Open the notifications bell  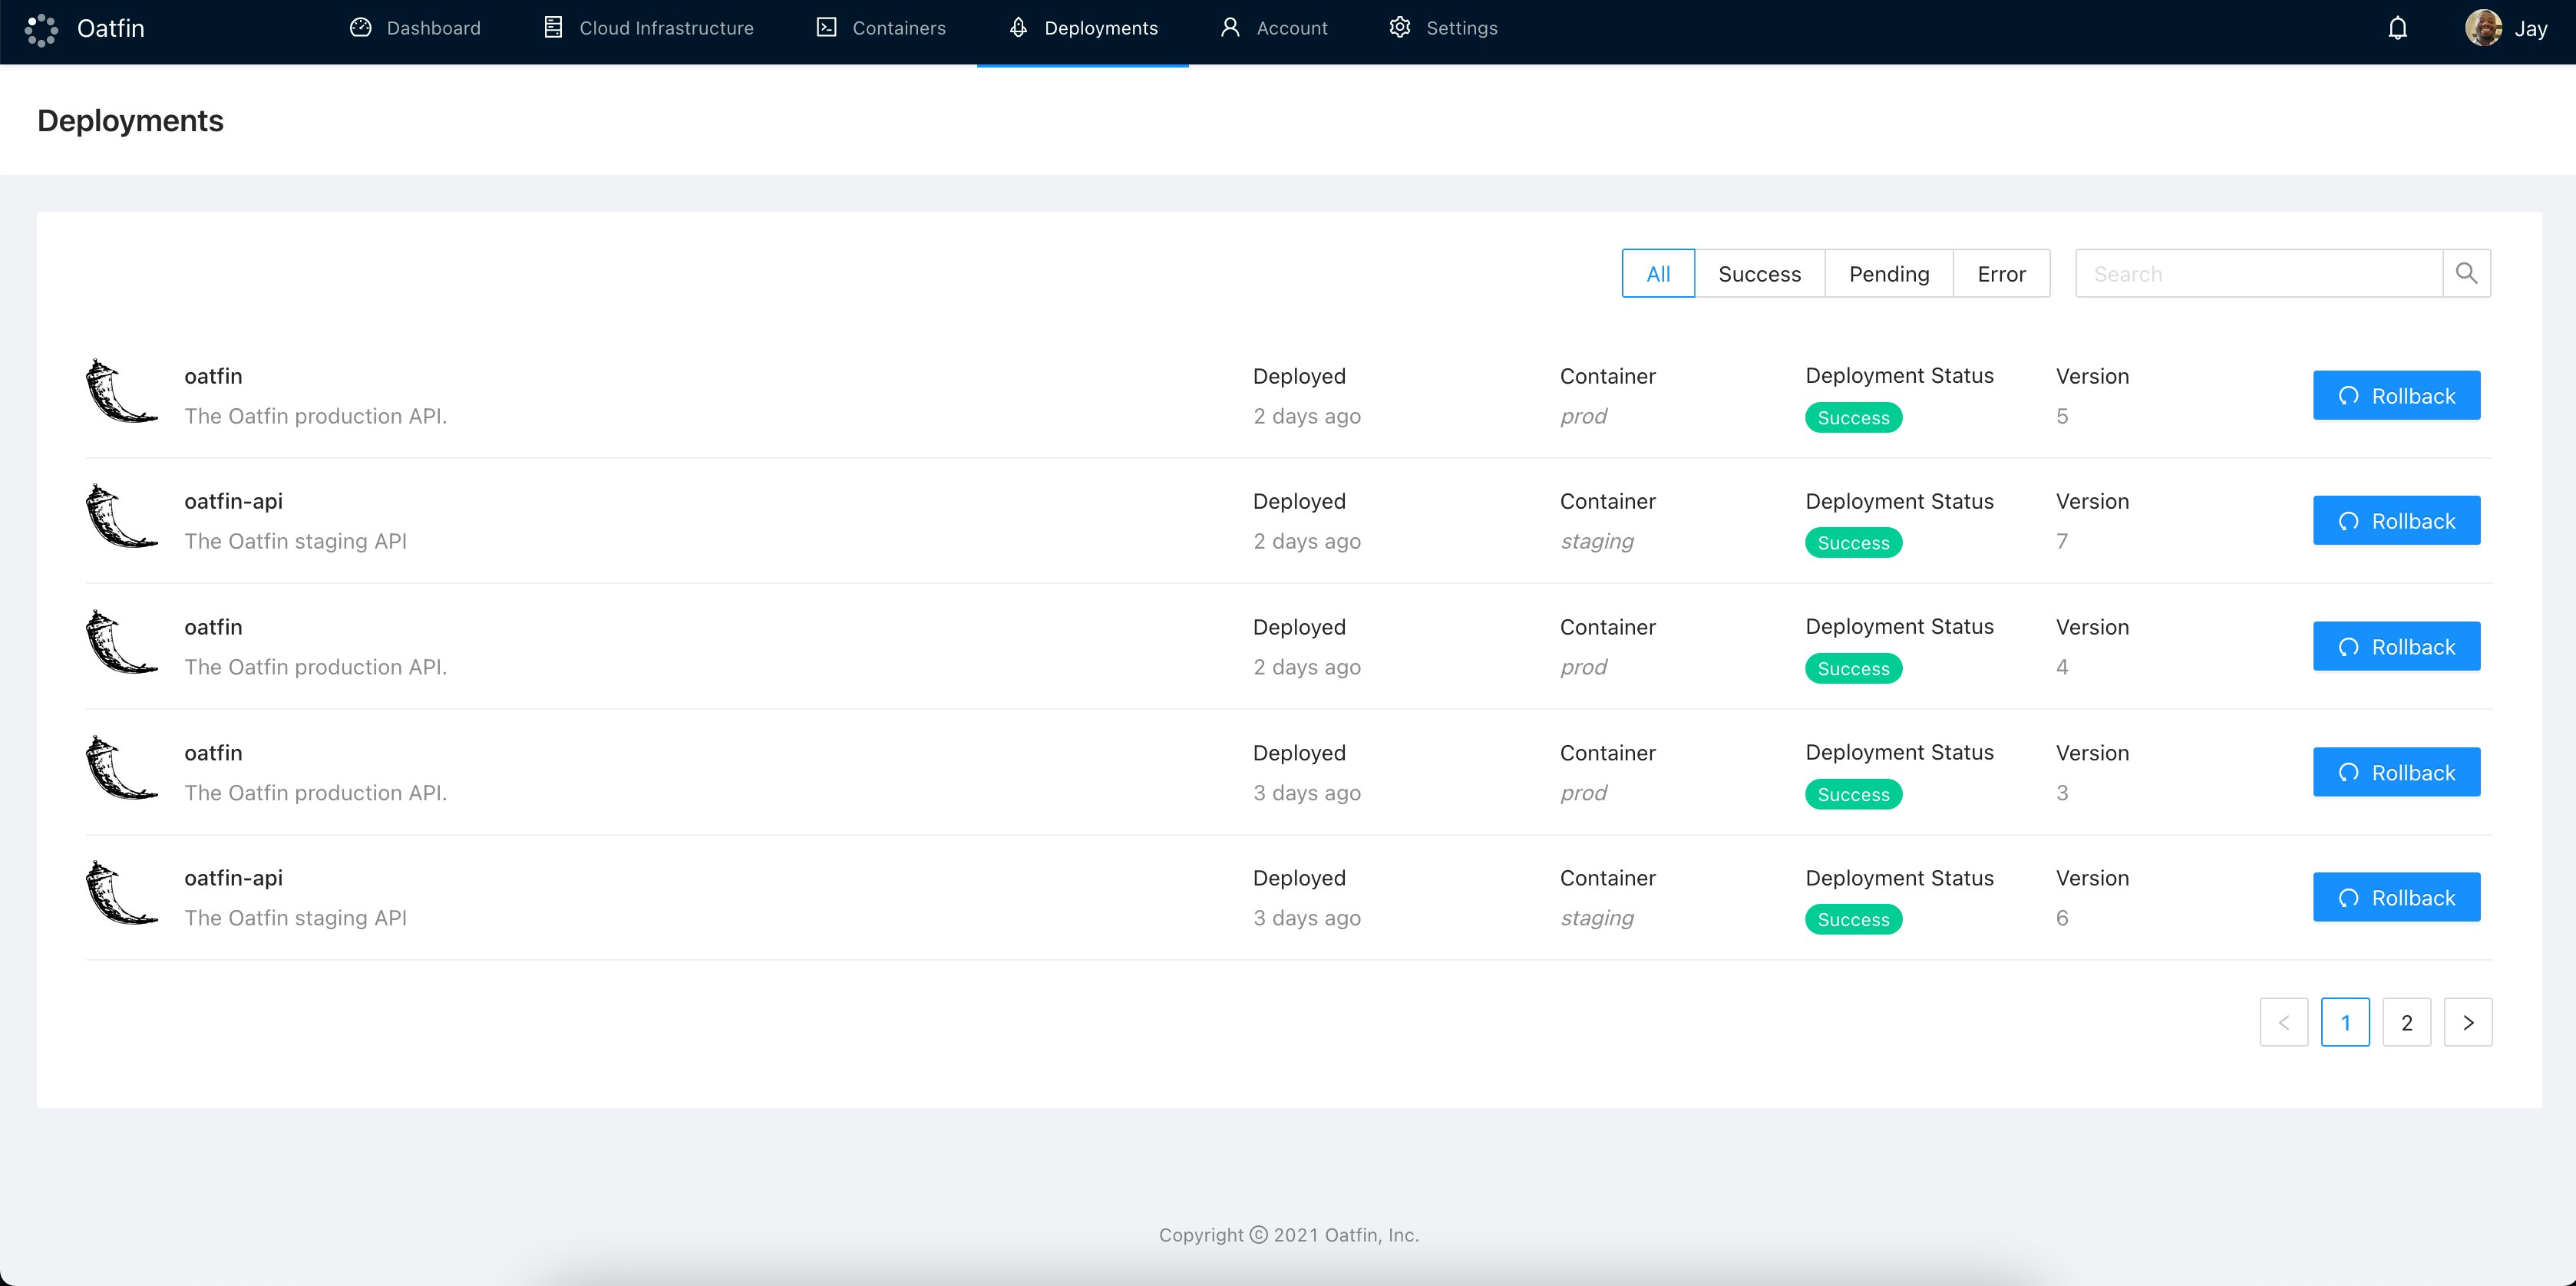pos(2397,28)
